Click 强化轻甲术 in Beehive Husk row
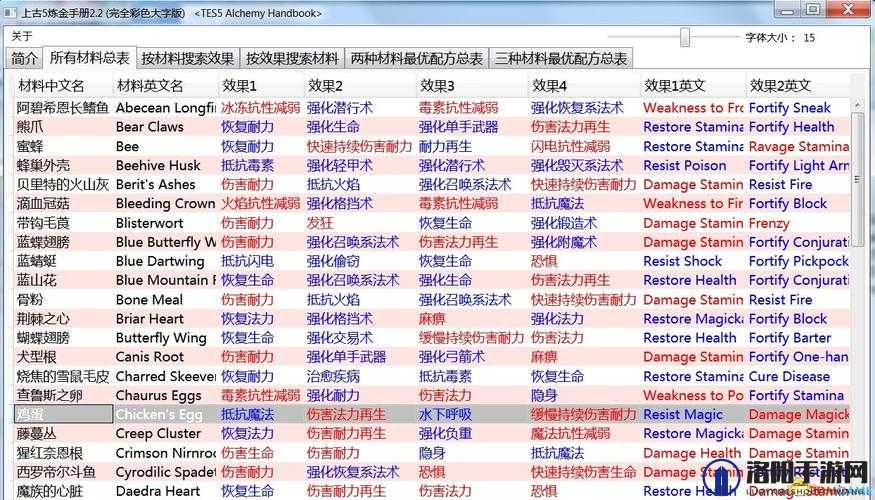 click(339, 165)
